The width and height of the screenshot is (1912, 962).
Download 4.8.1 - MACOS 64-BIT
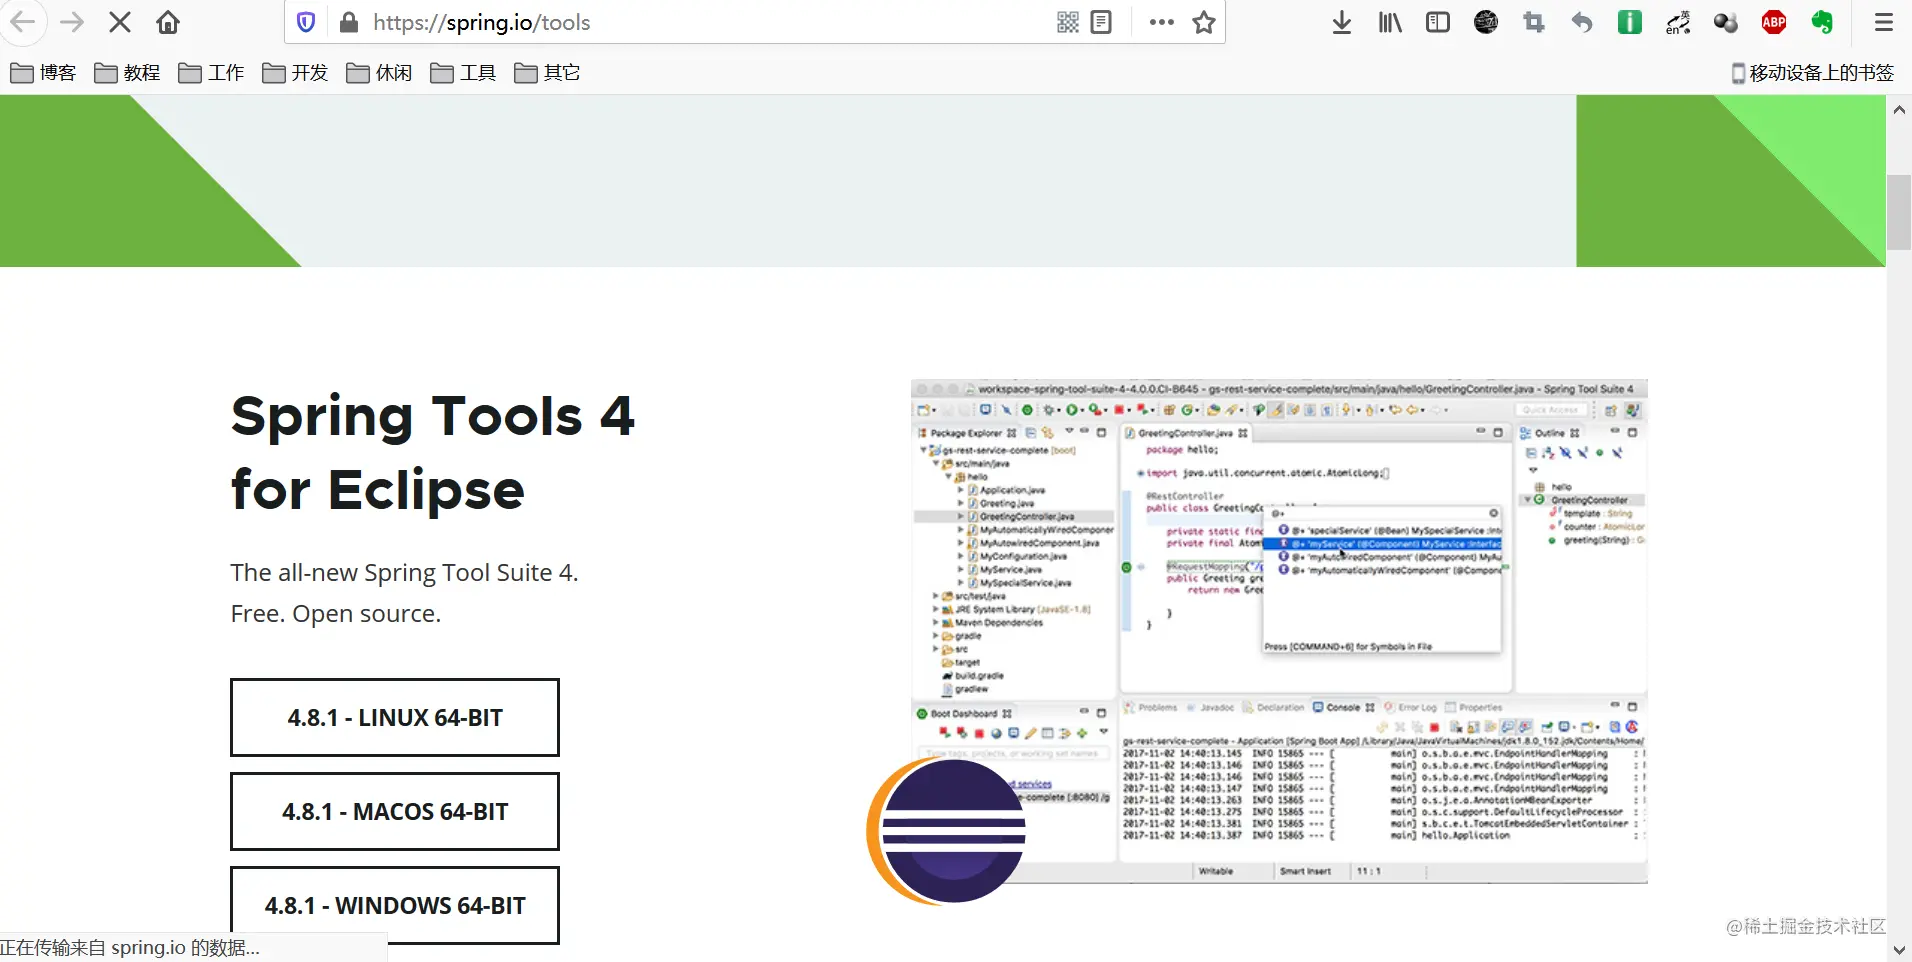395,812
